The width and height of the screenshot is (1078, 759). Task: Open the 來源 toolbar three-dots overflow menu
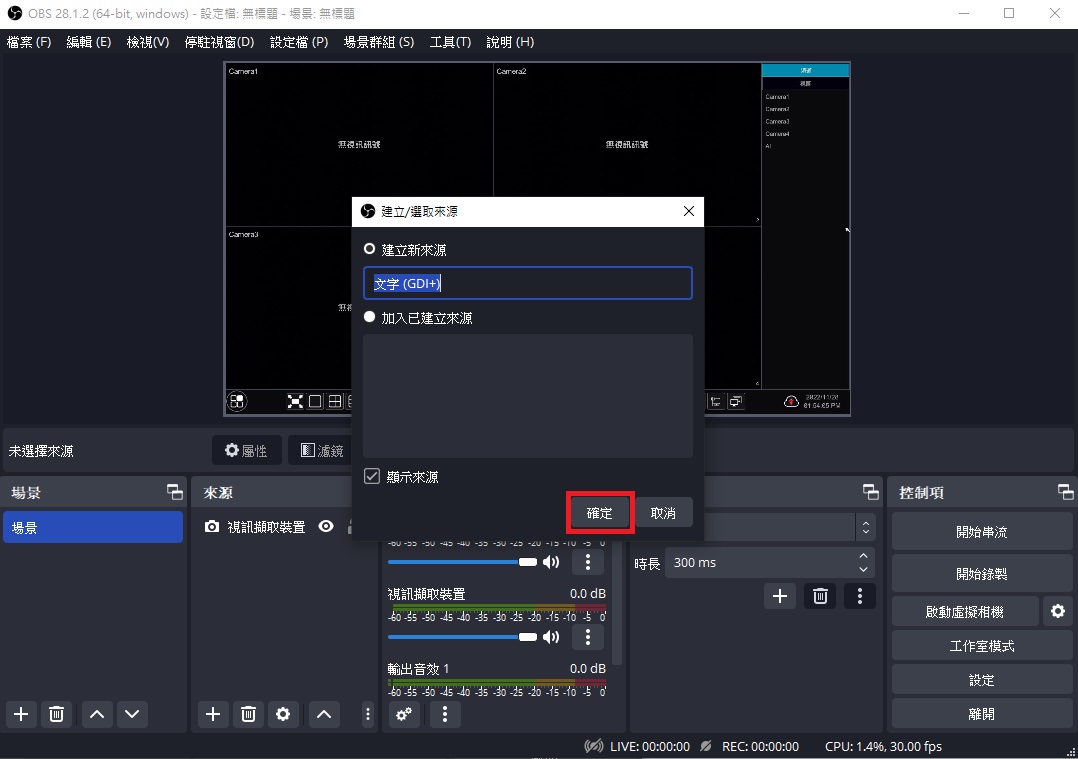[x=368, y=714]
